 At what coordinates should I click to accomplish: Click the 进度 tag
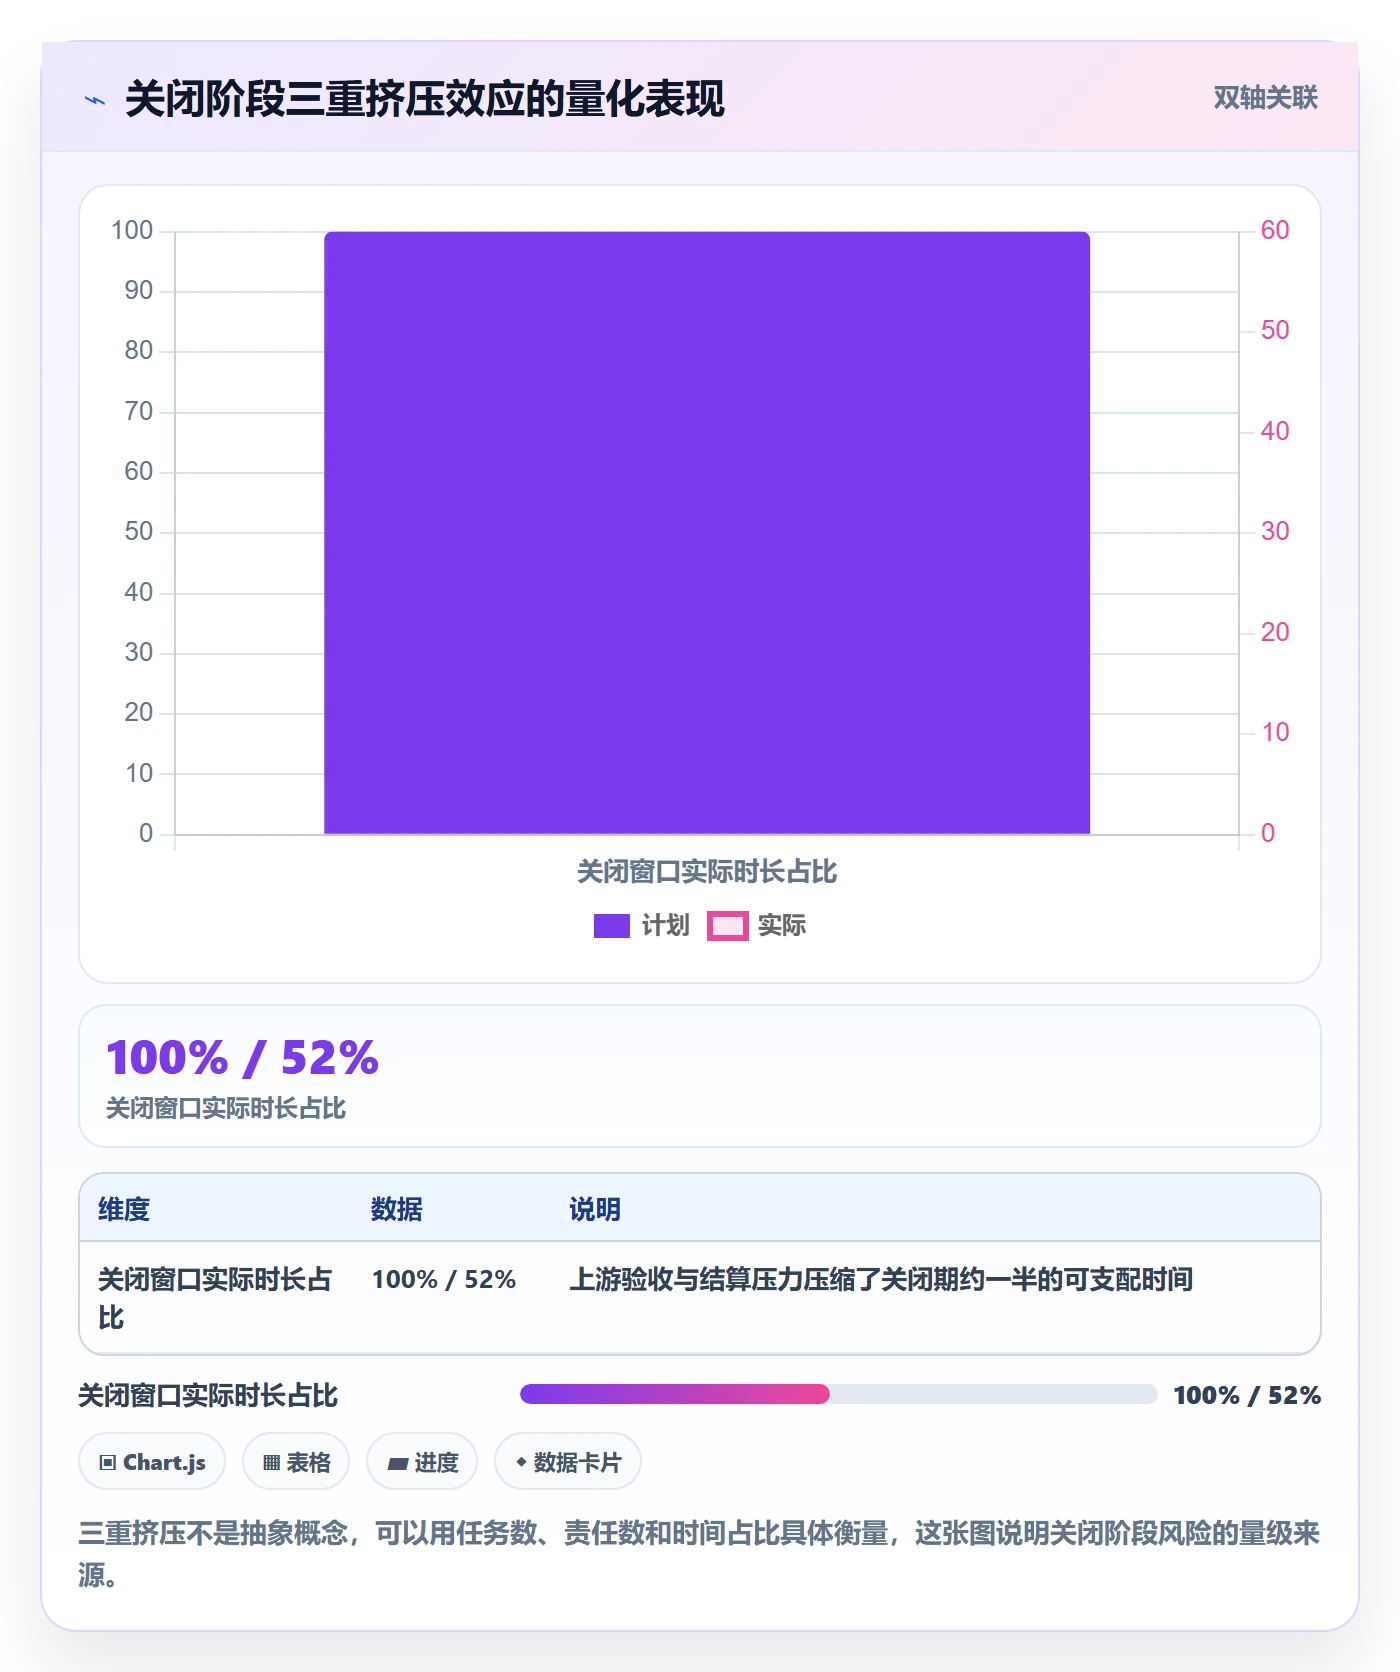point(422,1462)
